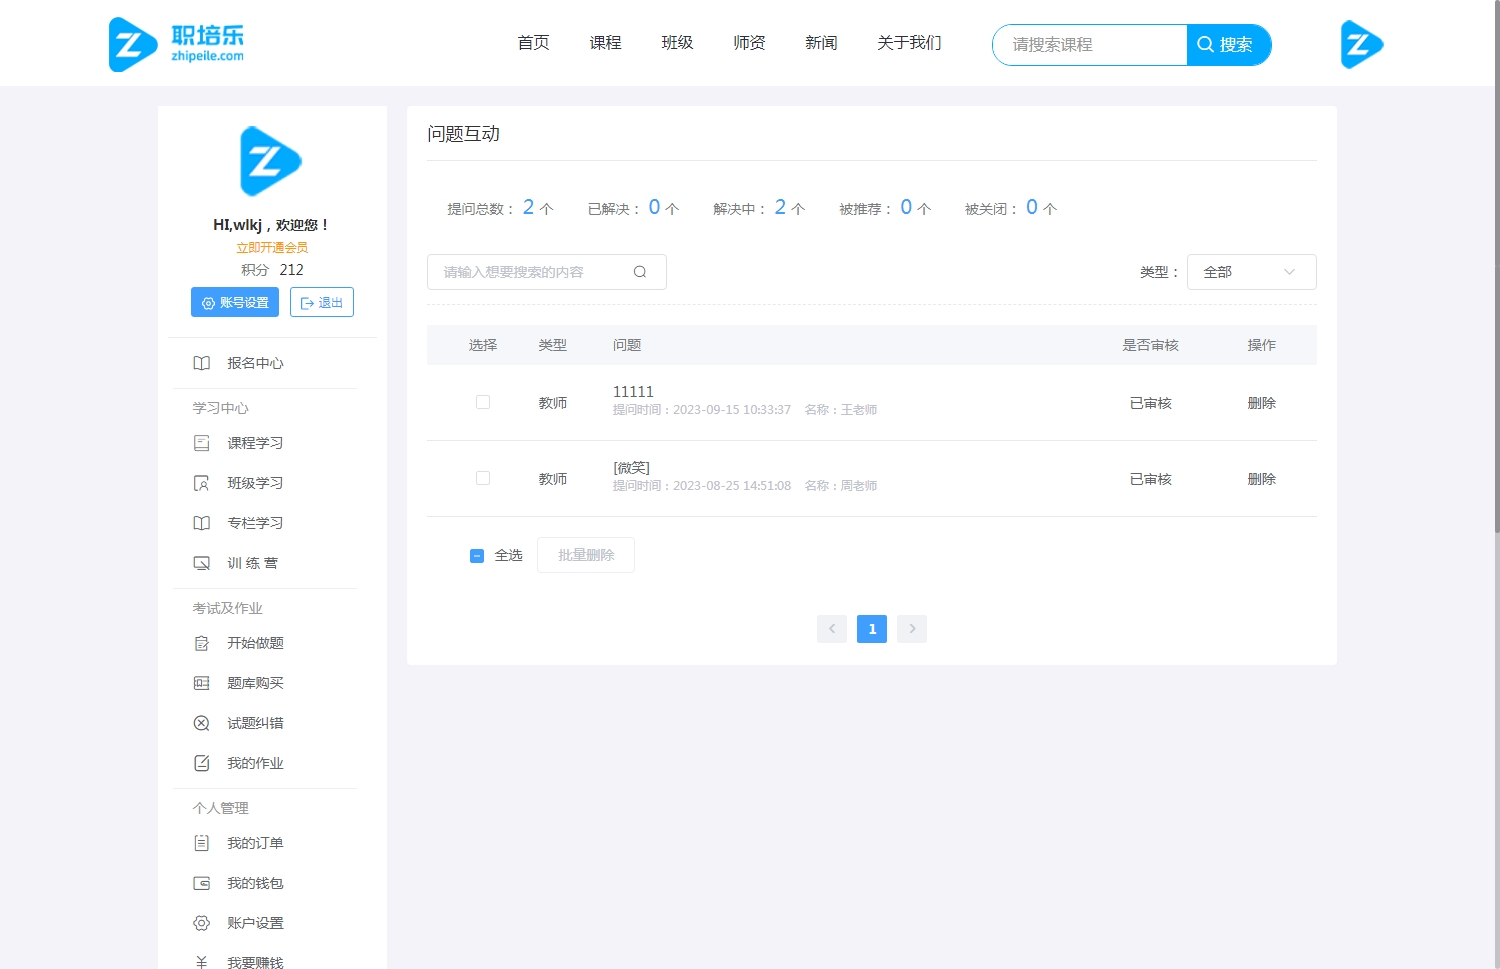This screenshot has width=1500, height=969.
Task: Click the 专栏学习 sidebar icon
Action: tap(202, 523)
